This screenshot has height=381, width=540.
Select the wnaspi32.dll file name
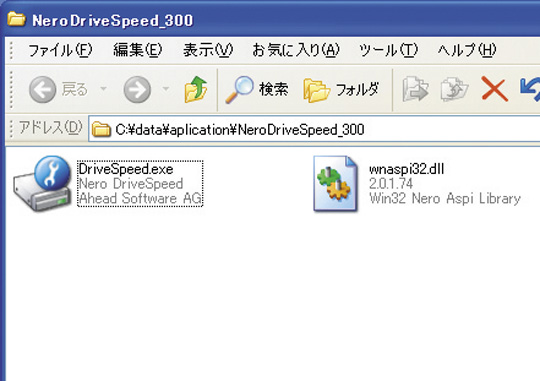pyautogui.click(x=406, y=169)
